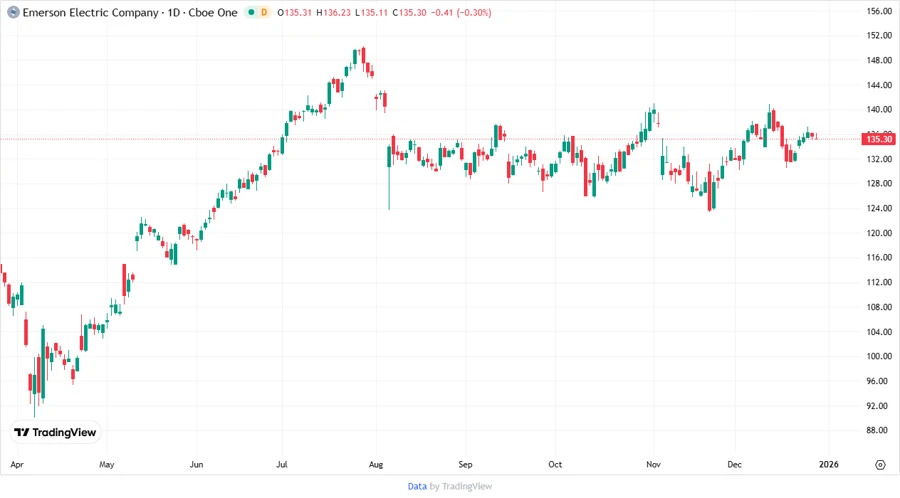The image size is (900, 498).
Task: Click the 156.00 price axis label
Action: (x=879, y=11)
